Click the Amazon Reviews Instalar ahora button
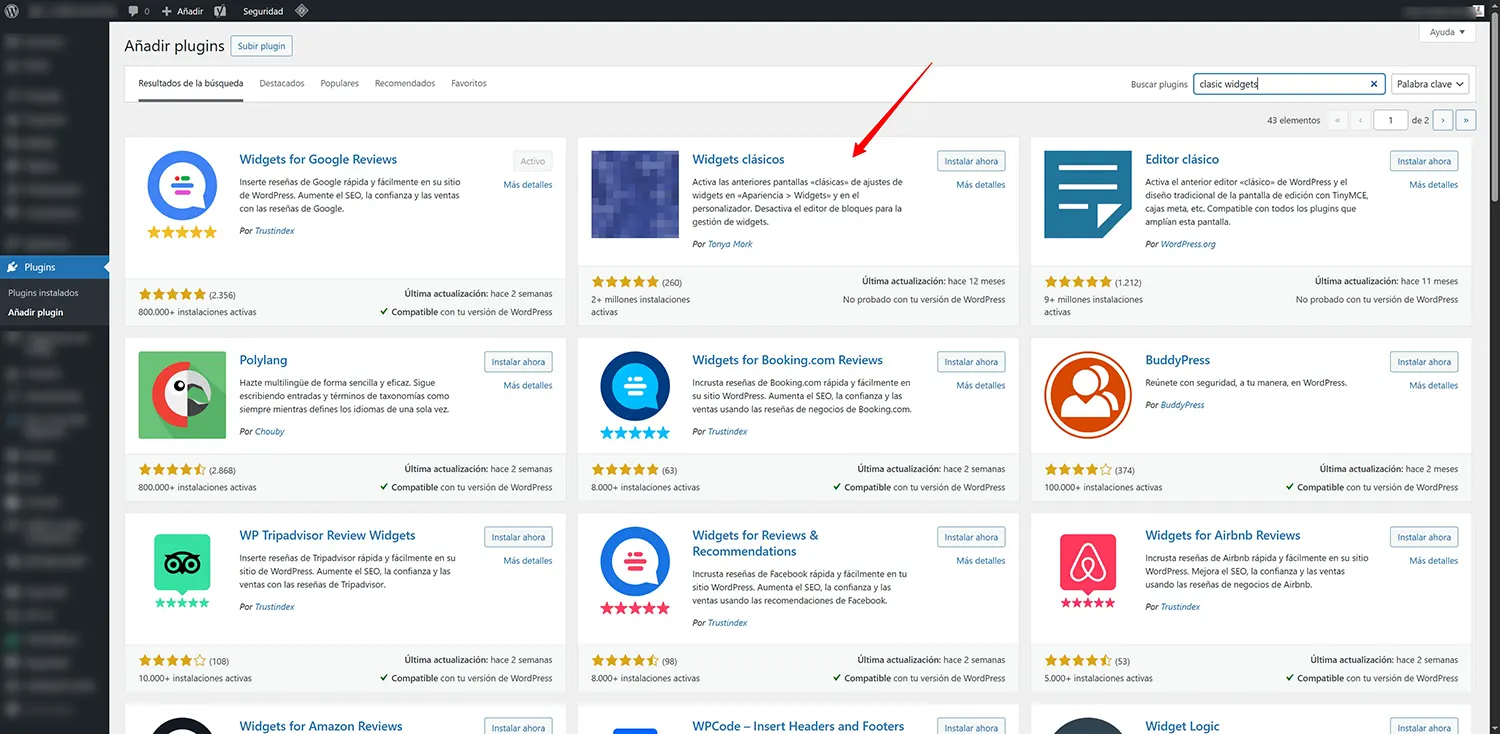This screenshot has width=1500, height=734. [x=518, y=727]
